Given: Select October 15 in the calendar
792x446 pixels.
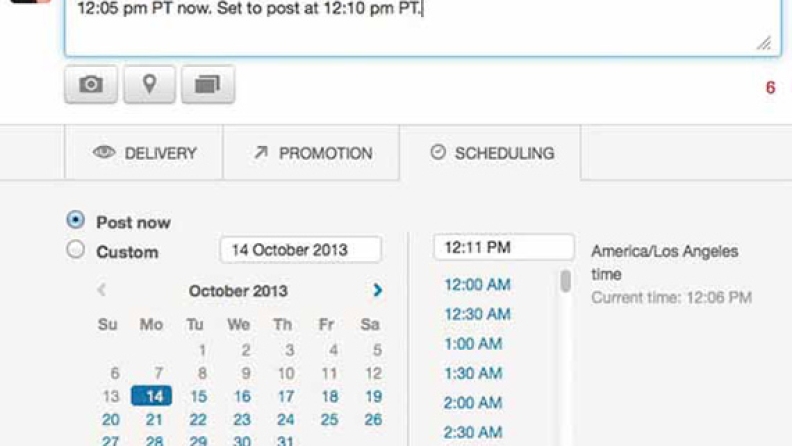Looking at the screenshot, I should click(198, 396).
